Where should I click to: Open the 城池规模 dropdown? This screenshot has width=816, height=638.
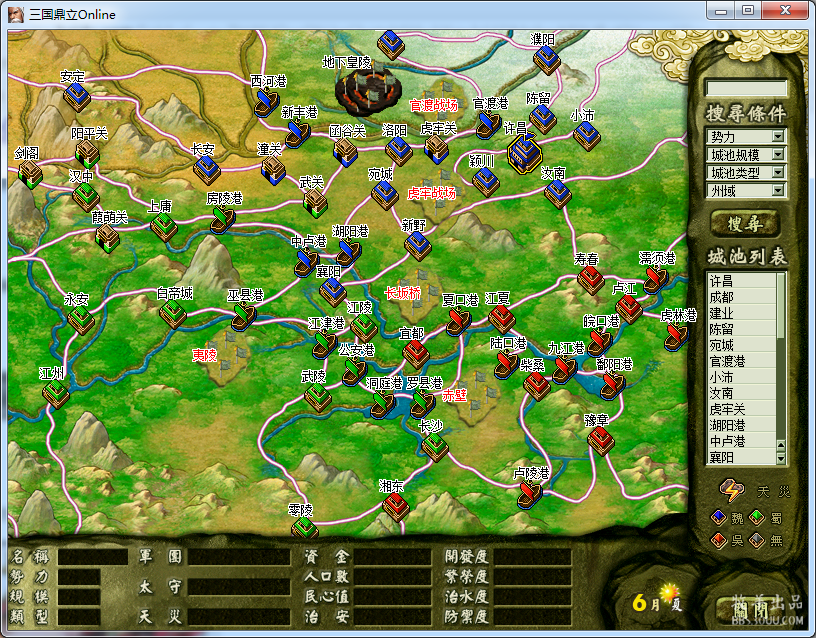coord(745,155)
